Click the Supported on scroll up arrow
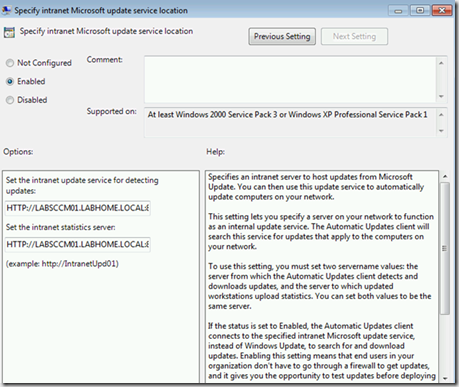Viewport: 459px width, 387px height. [441, 115]
